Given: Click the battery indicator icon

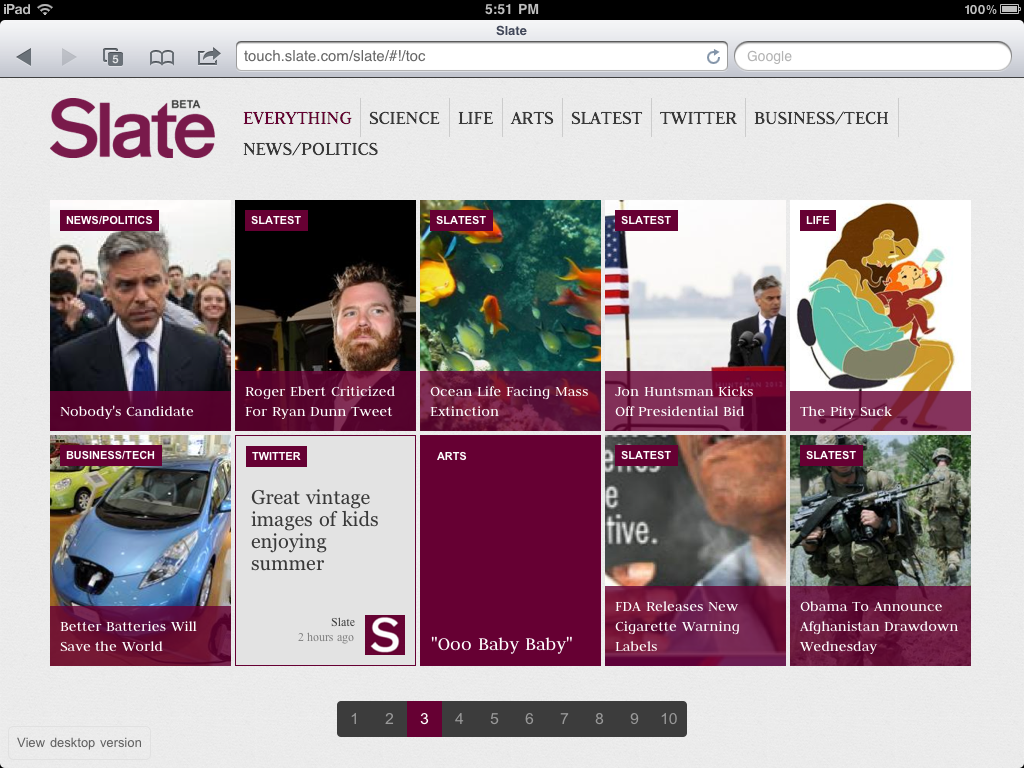Looking at the screenshot, I should 1009,9.
